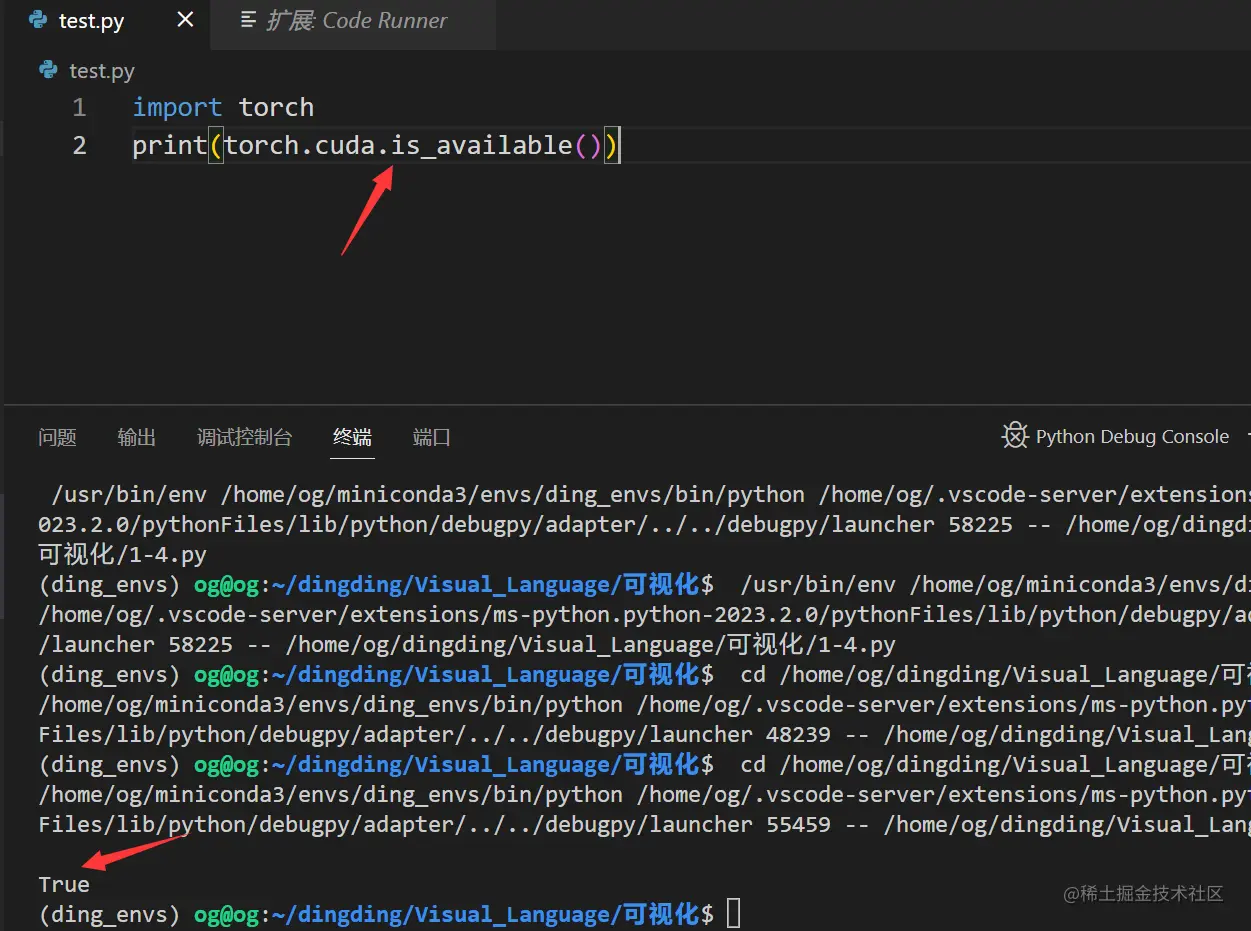Click the True output line in terminal
This screenshot has width=1251, height=931.
point(64,884)
